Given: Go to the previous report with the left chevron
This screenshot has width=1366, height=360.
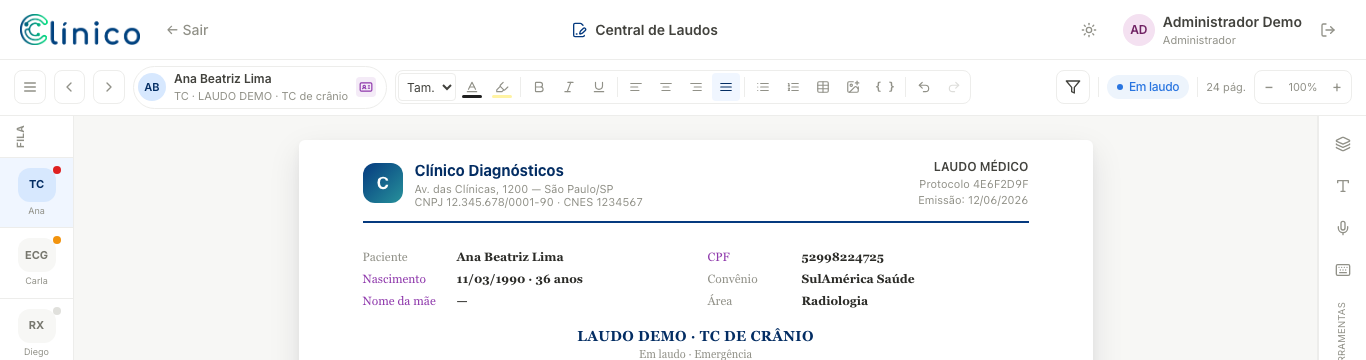Looking at the screenshot, I should click(69, 87).
